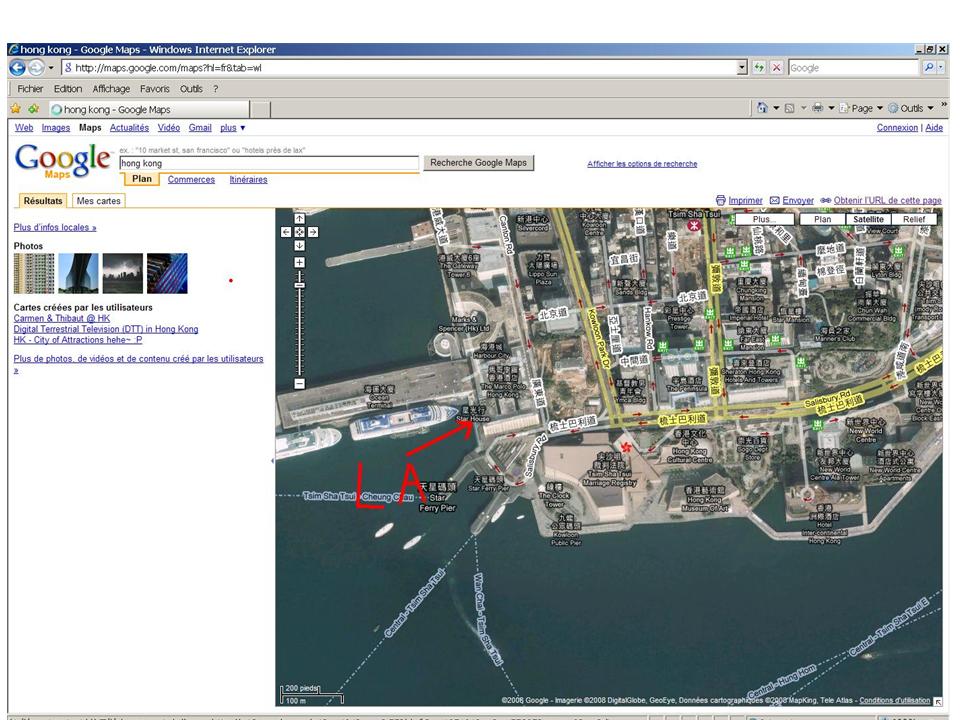Click the Home icon in command bar
Viewport: 960px width, 720px height.
click(x=762, y=108)
